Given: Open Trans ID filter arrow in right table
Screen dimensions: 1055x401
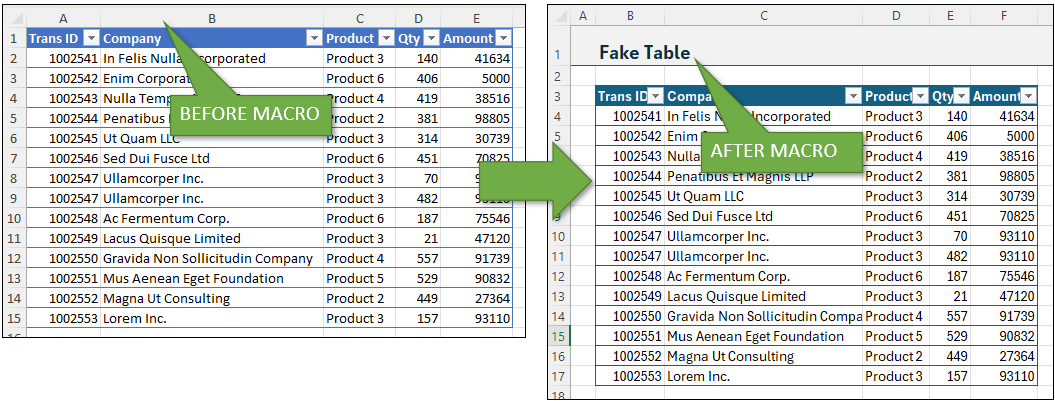Looking at the screenshot, I should point(654,96).
